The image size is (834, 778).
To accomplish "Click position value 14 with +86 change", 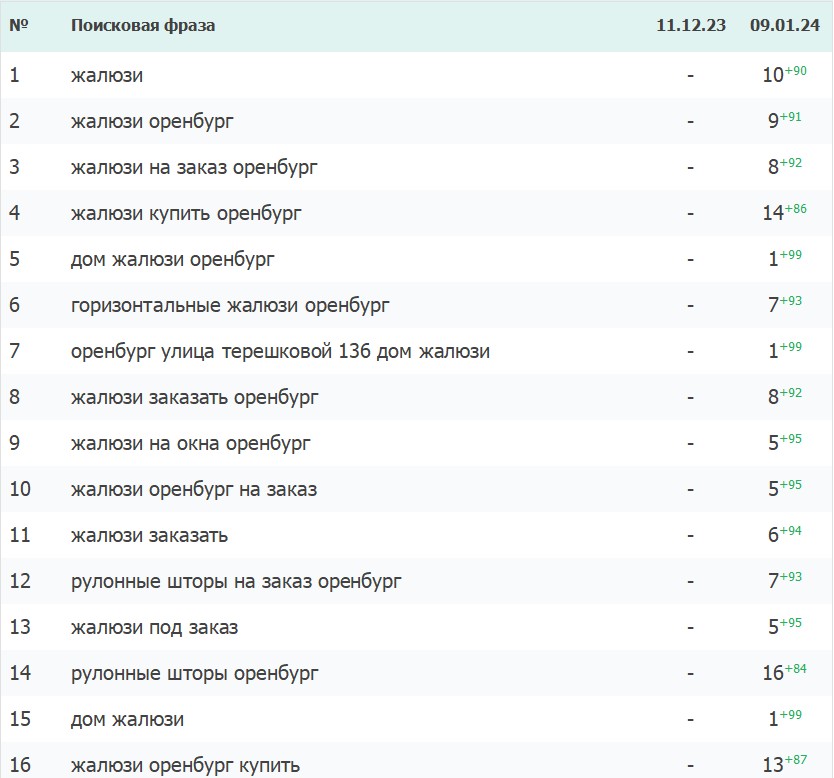I will tap(772, 213).
